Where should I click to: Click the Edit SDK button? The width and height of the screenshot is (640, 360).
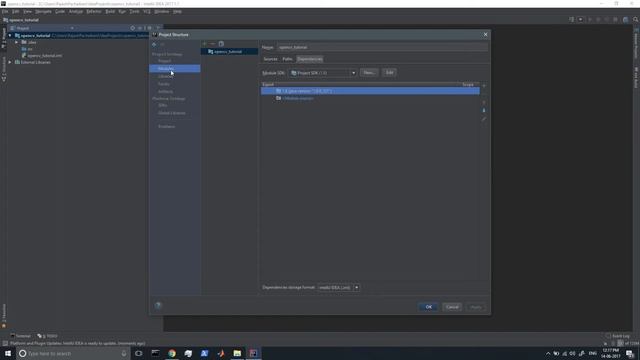(x=389, y=73)
